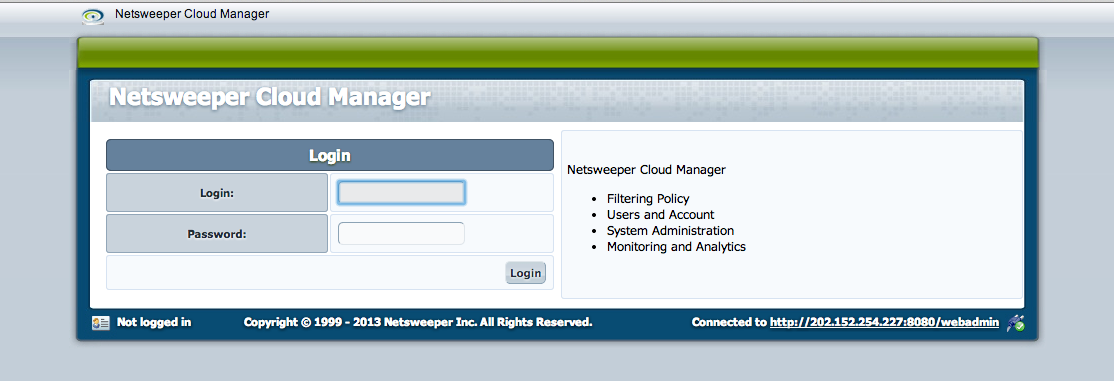Click the top bar Netsweeper Cloud Manager title

[192, 14]
